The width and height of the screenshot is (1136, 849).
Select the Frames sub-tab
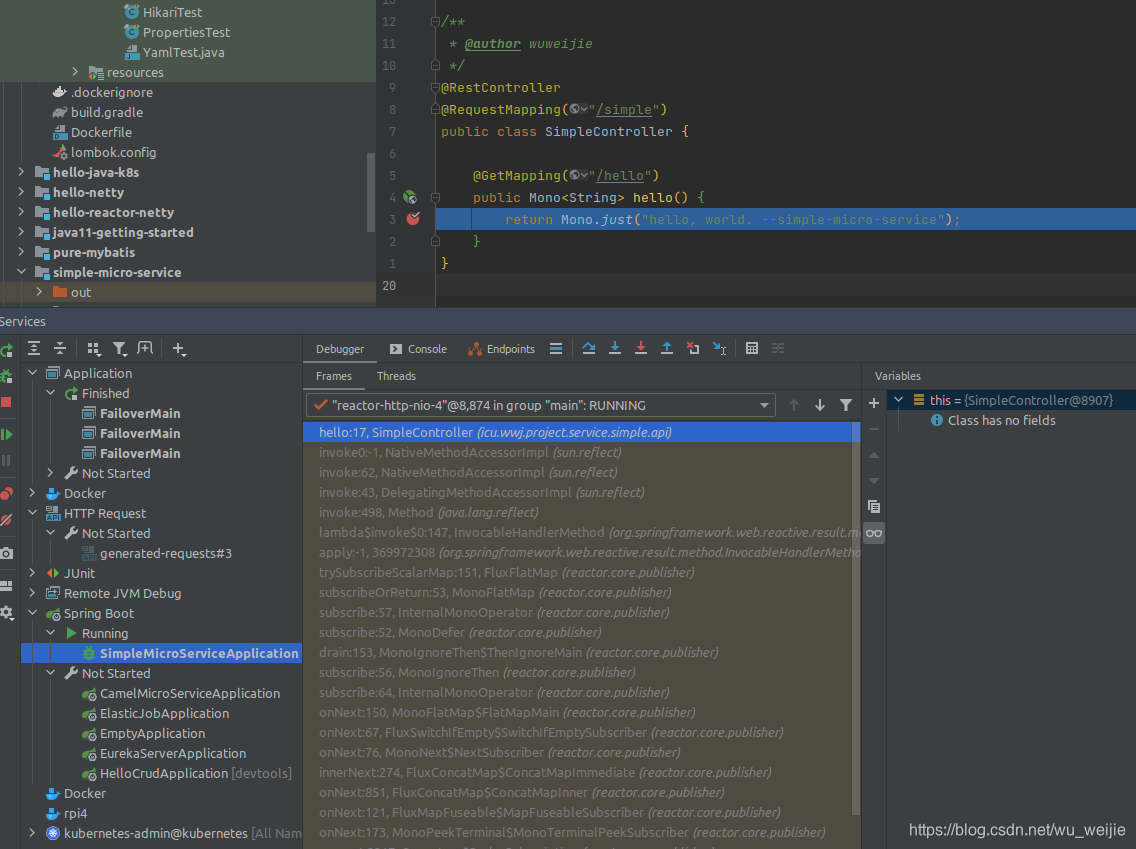pyautogui.click(x=334, y=376)
